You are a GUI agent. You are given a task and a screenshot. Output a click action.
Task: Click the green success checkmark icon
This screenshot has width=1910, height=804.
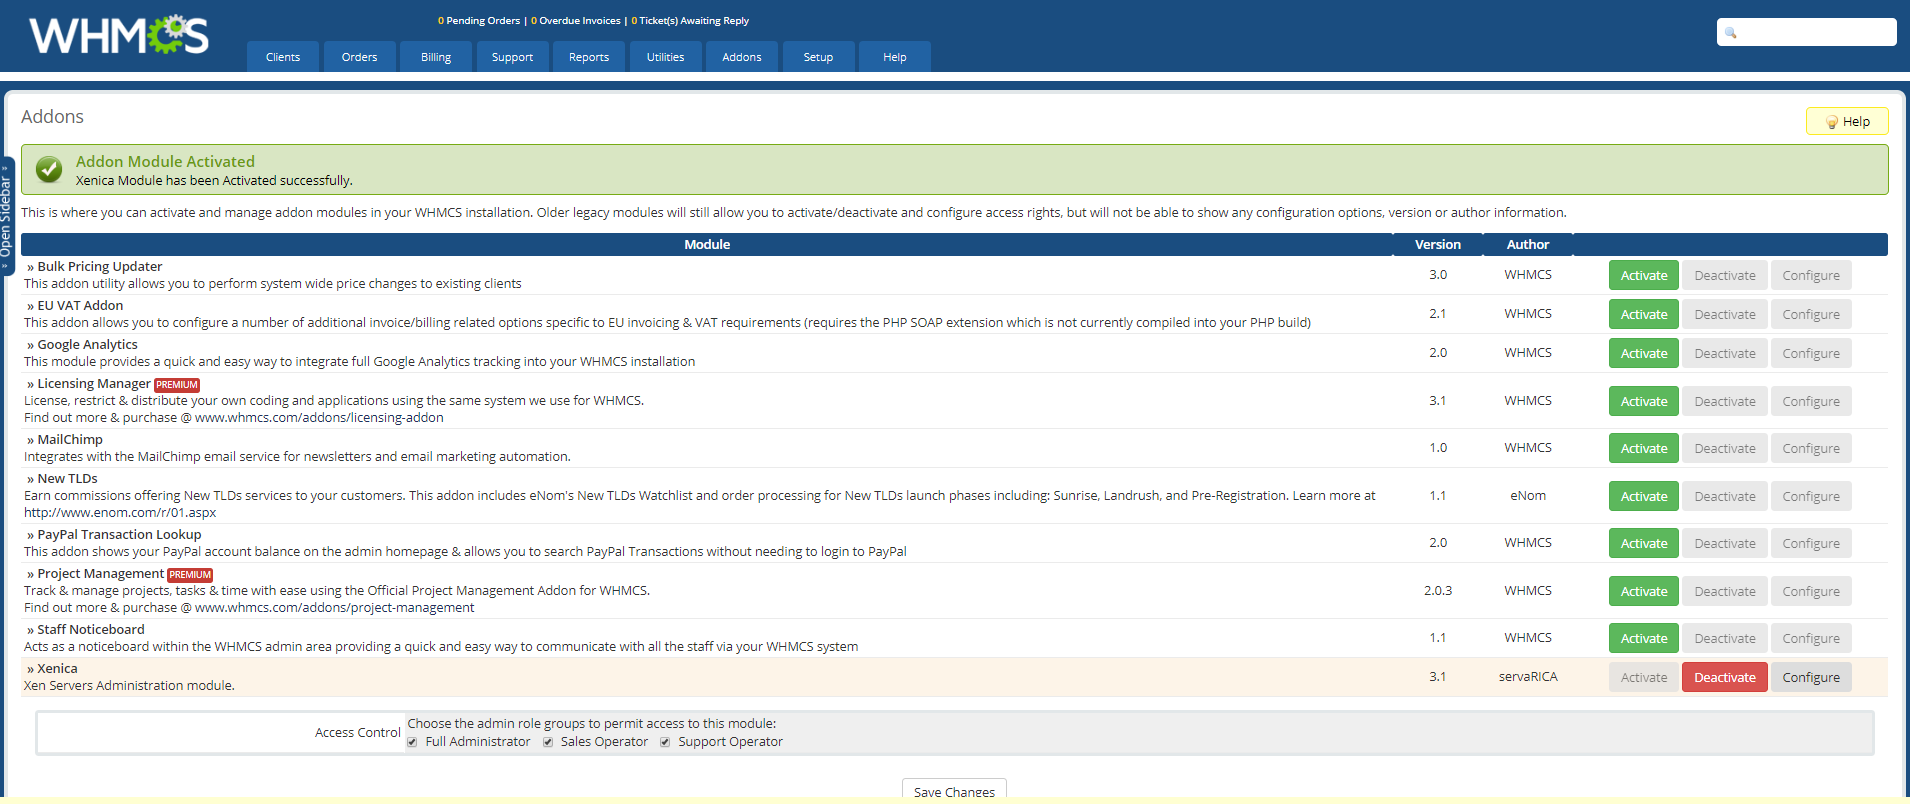[49, 170]
